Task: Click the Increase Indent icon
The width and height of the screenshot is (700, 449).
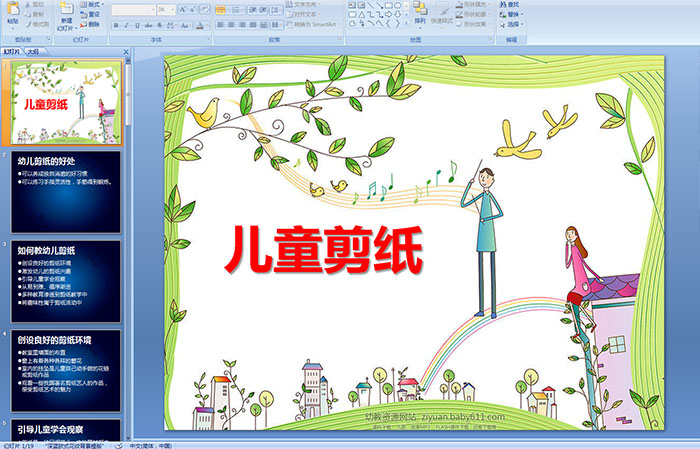Action: click(x=263, y=9)
